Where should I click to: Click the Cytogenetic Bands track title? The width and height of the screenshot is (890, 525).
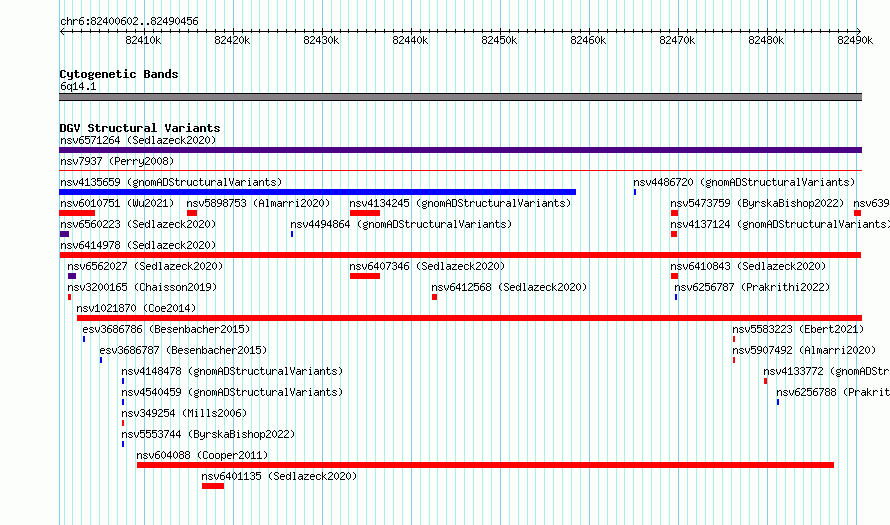[x=119, y=74]
